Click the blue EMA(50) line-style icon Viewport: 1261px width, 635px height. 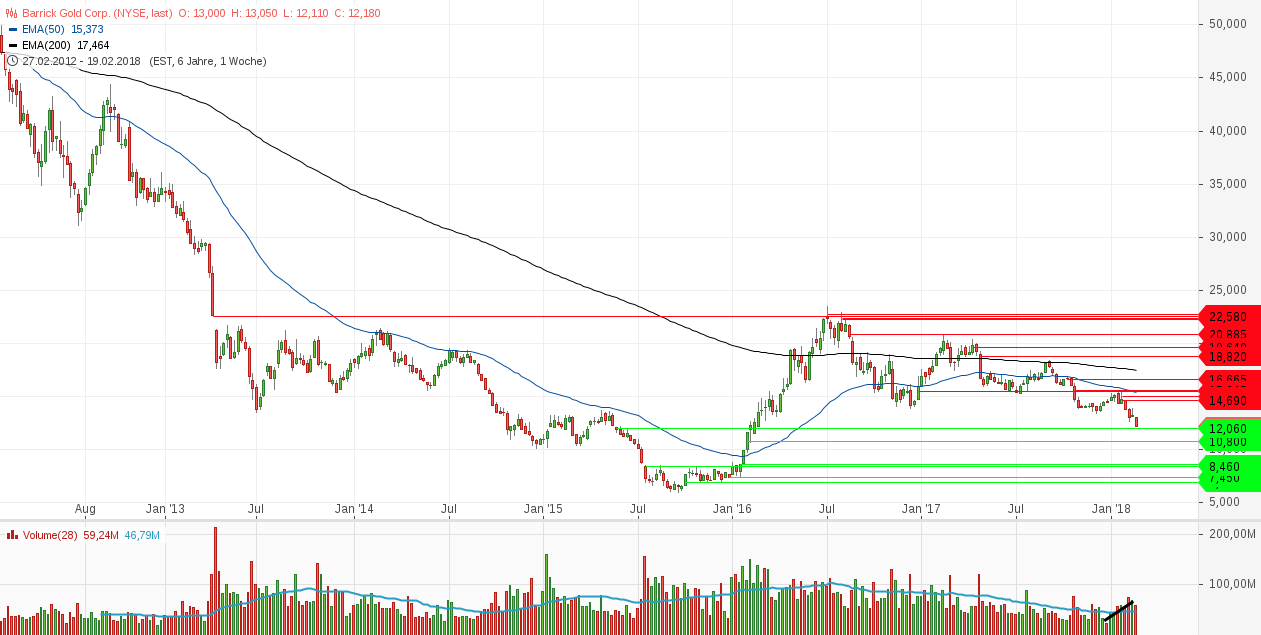(11, 29)
